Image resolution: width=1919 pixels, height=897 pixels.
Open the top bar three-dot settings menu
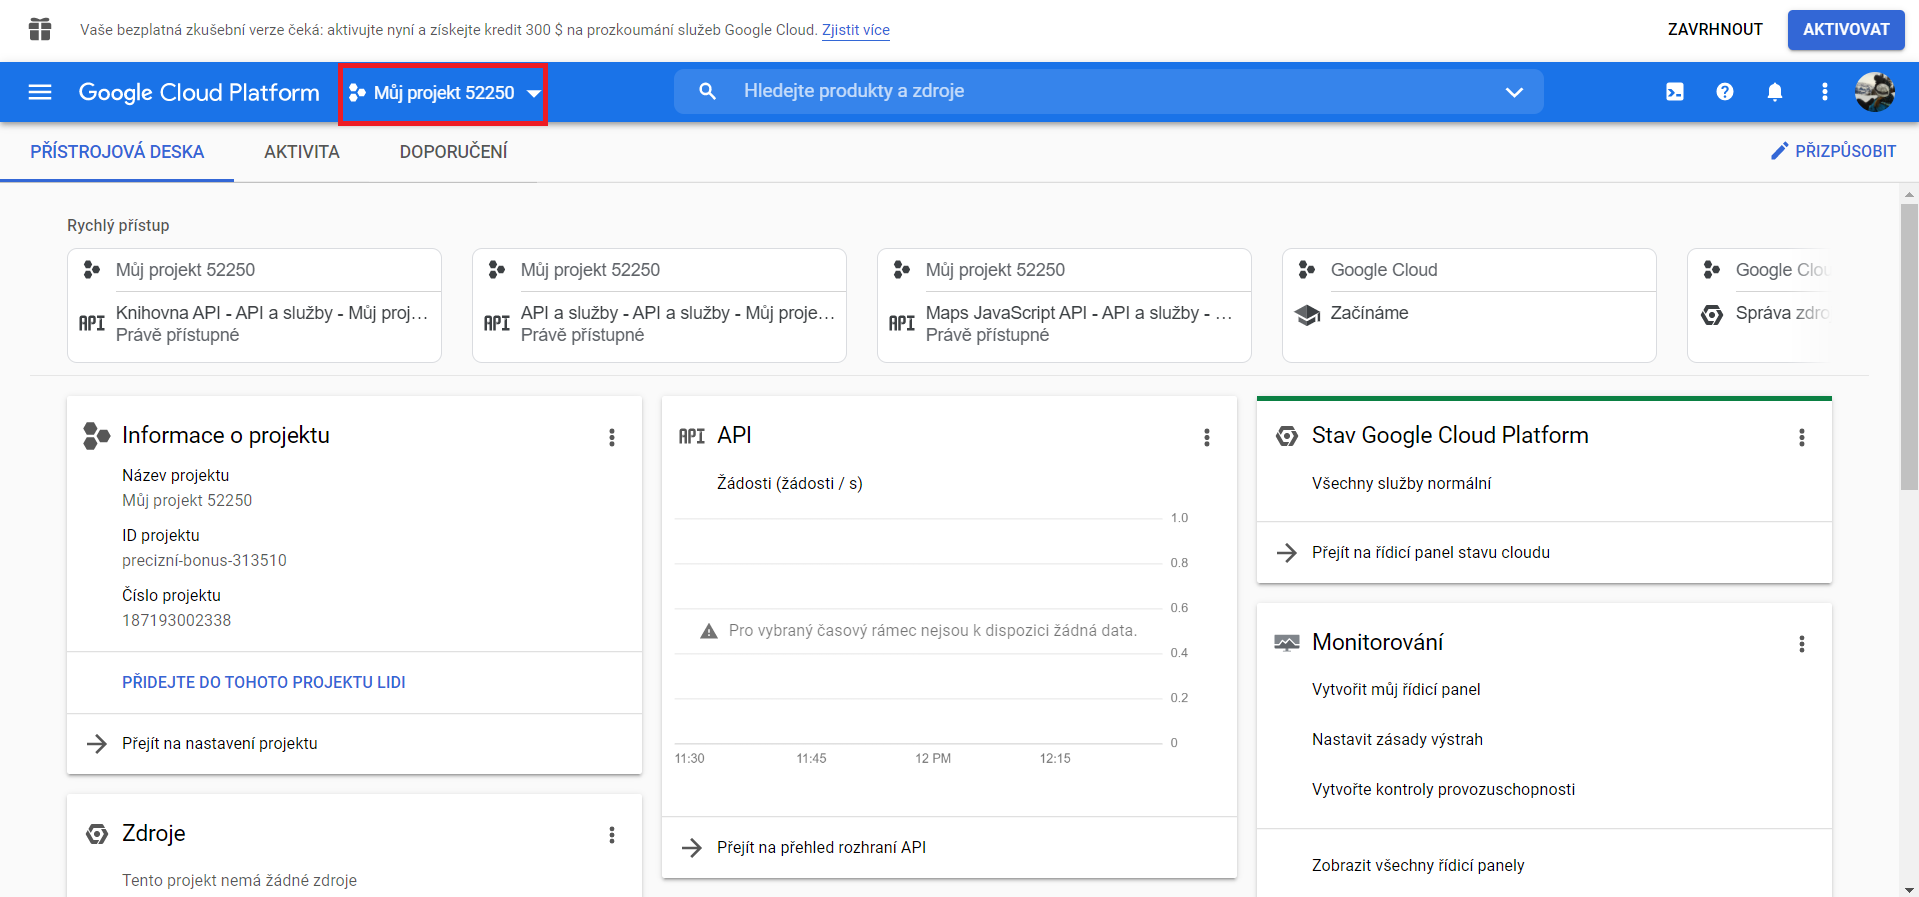1824,92
